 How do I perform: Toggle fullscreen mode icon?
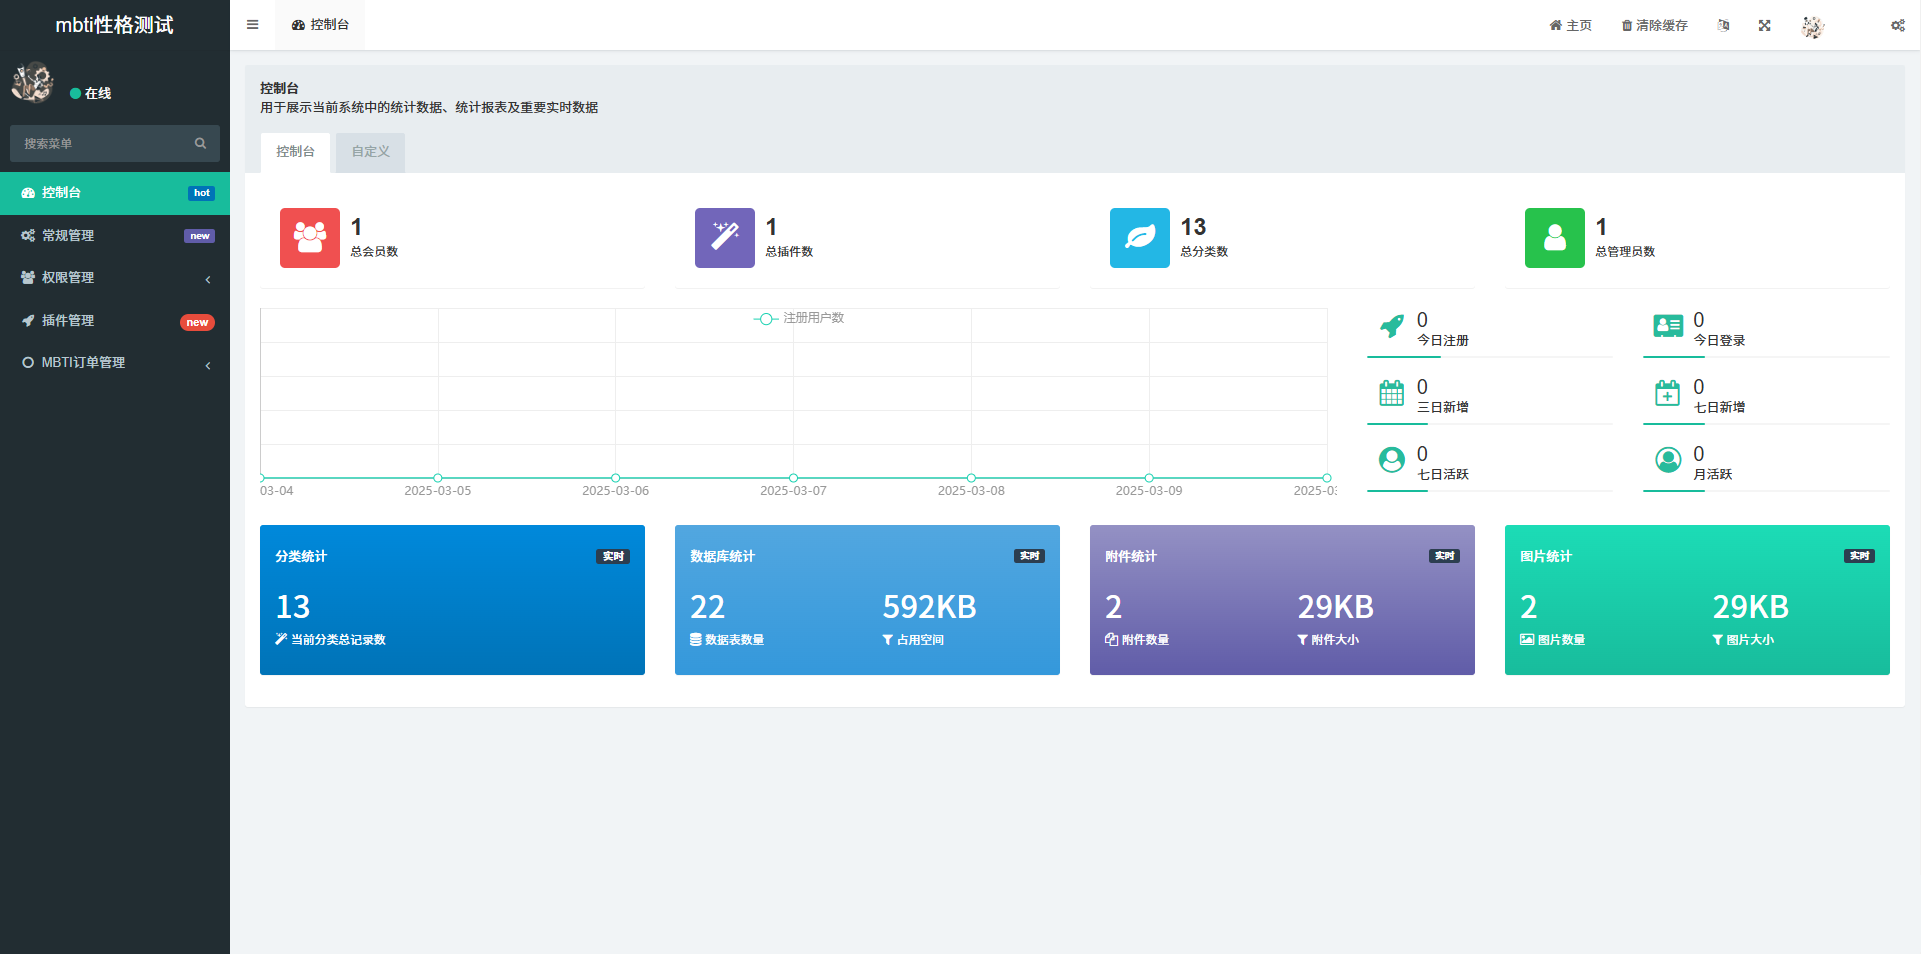coord(1764,25)
